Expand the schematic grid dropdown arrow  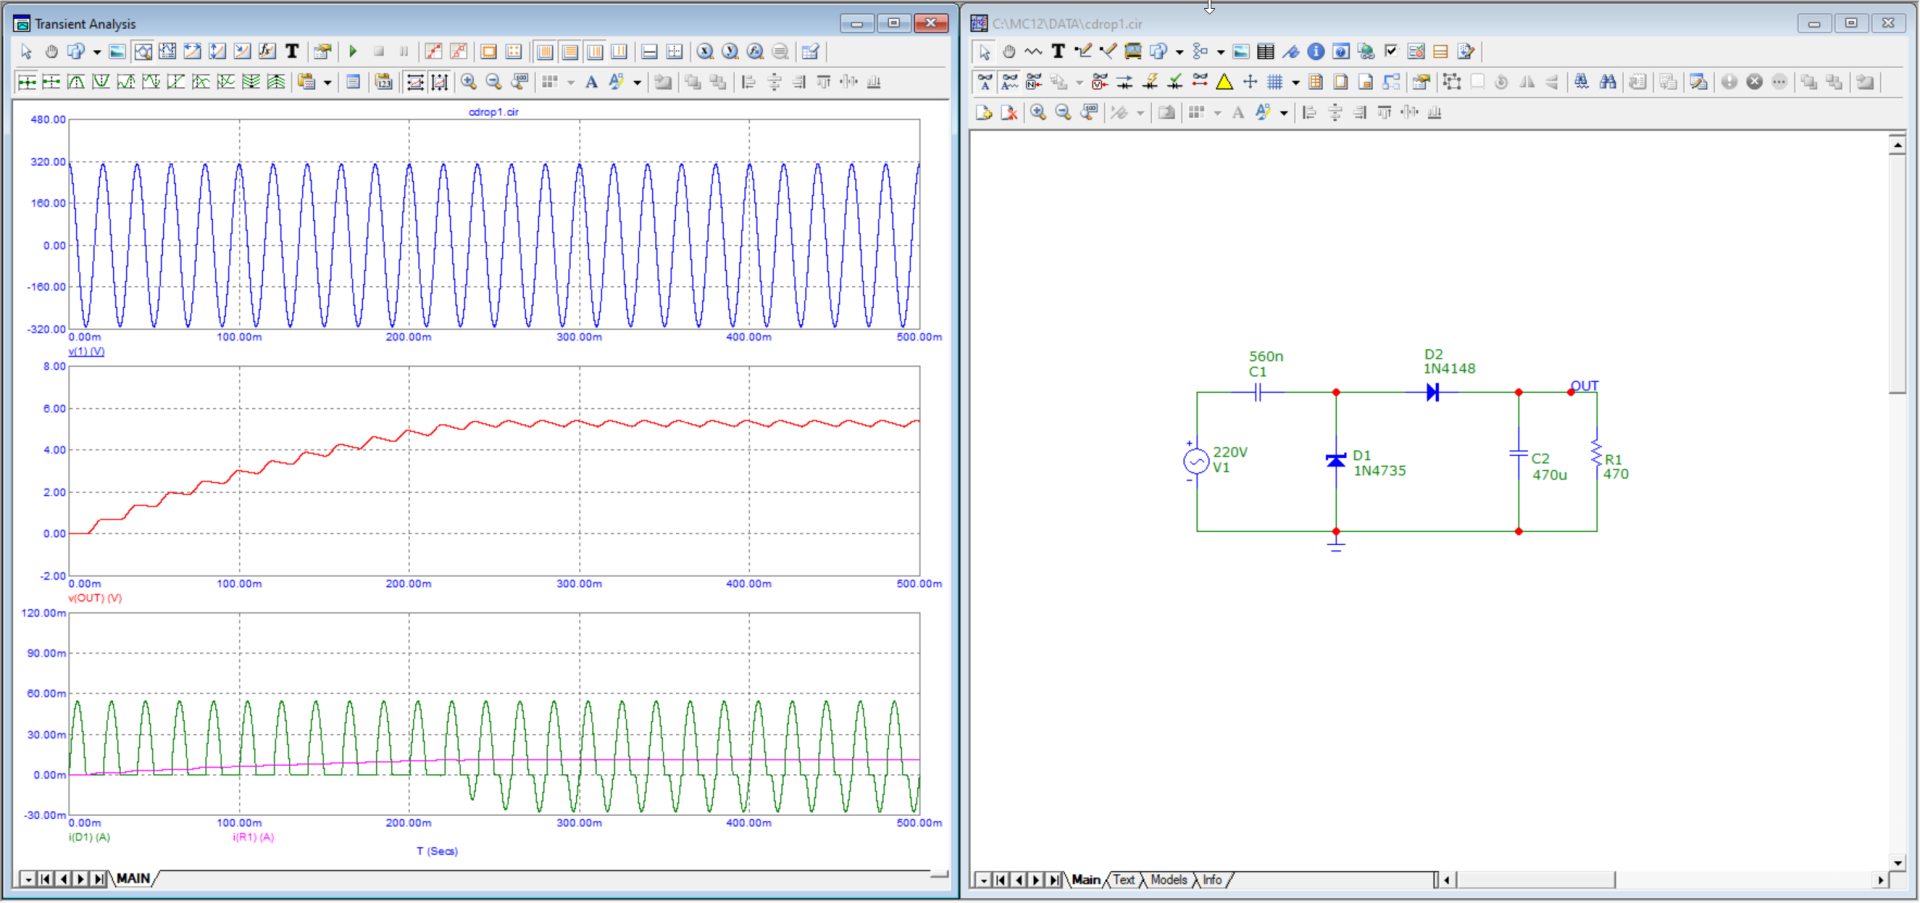[1296, 83]
